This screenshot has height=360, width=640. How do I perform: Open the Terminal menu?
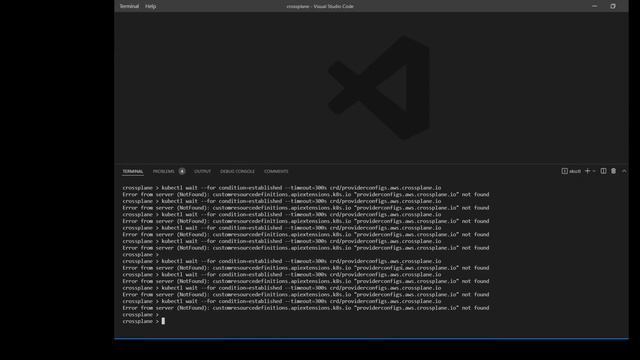click(129, 6)
